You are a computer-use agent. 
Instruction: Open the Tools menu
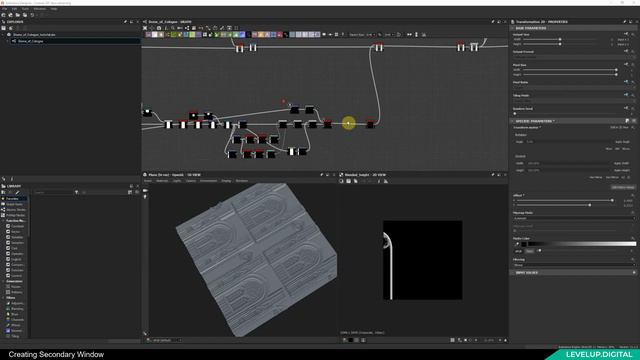pos(25,9)
